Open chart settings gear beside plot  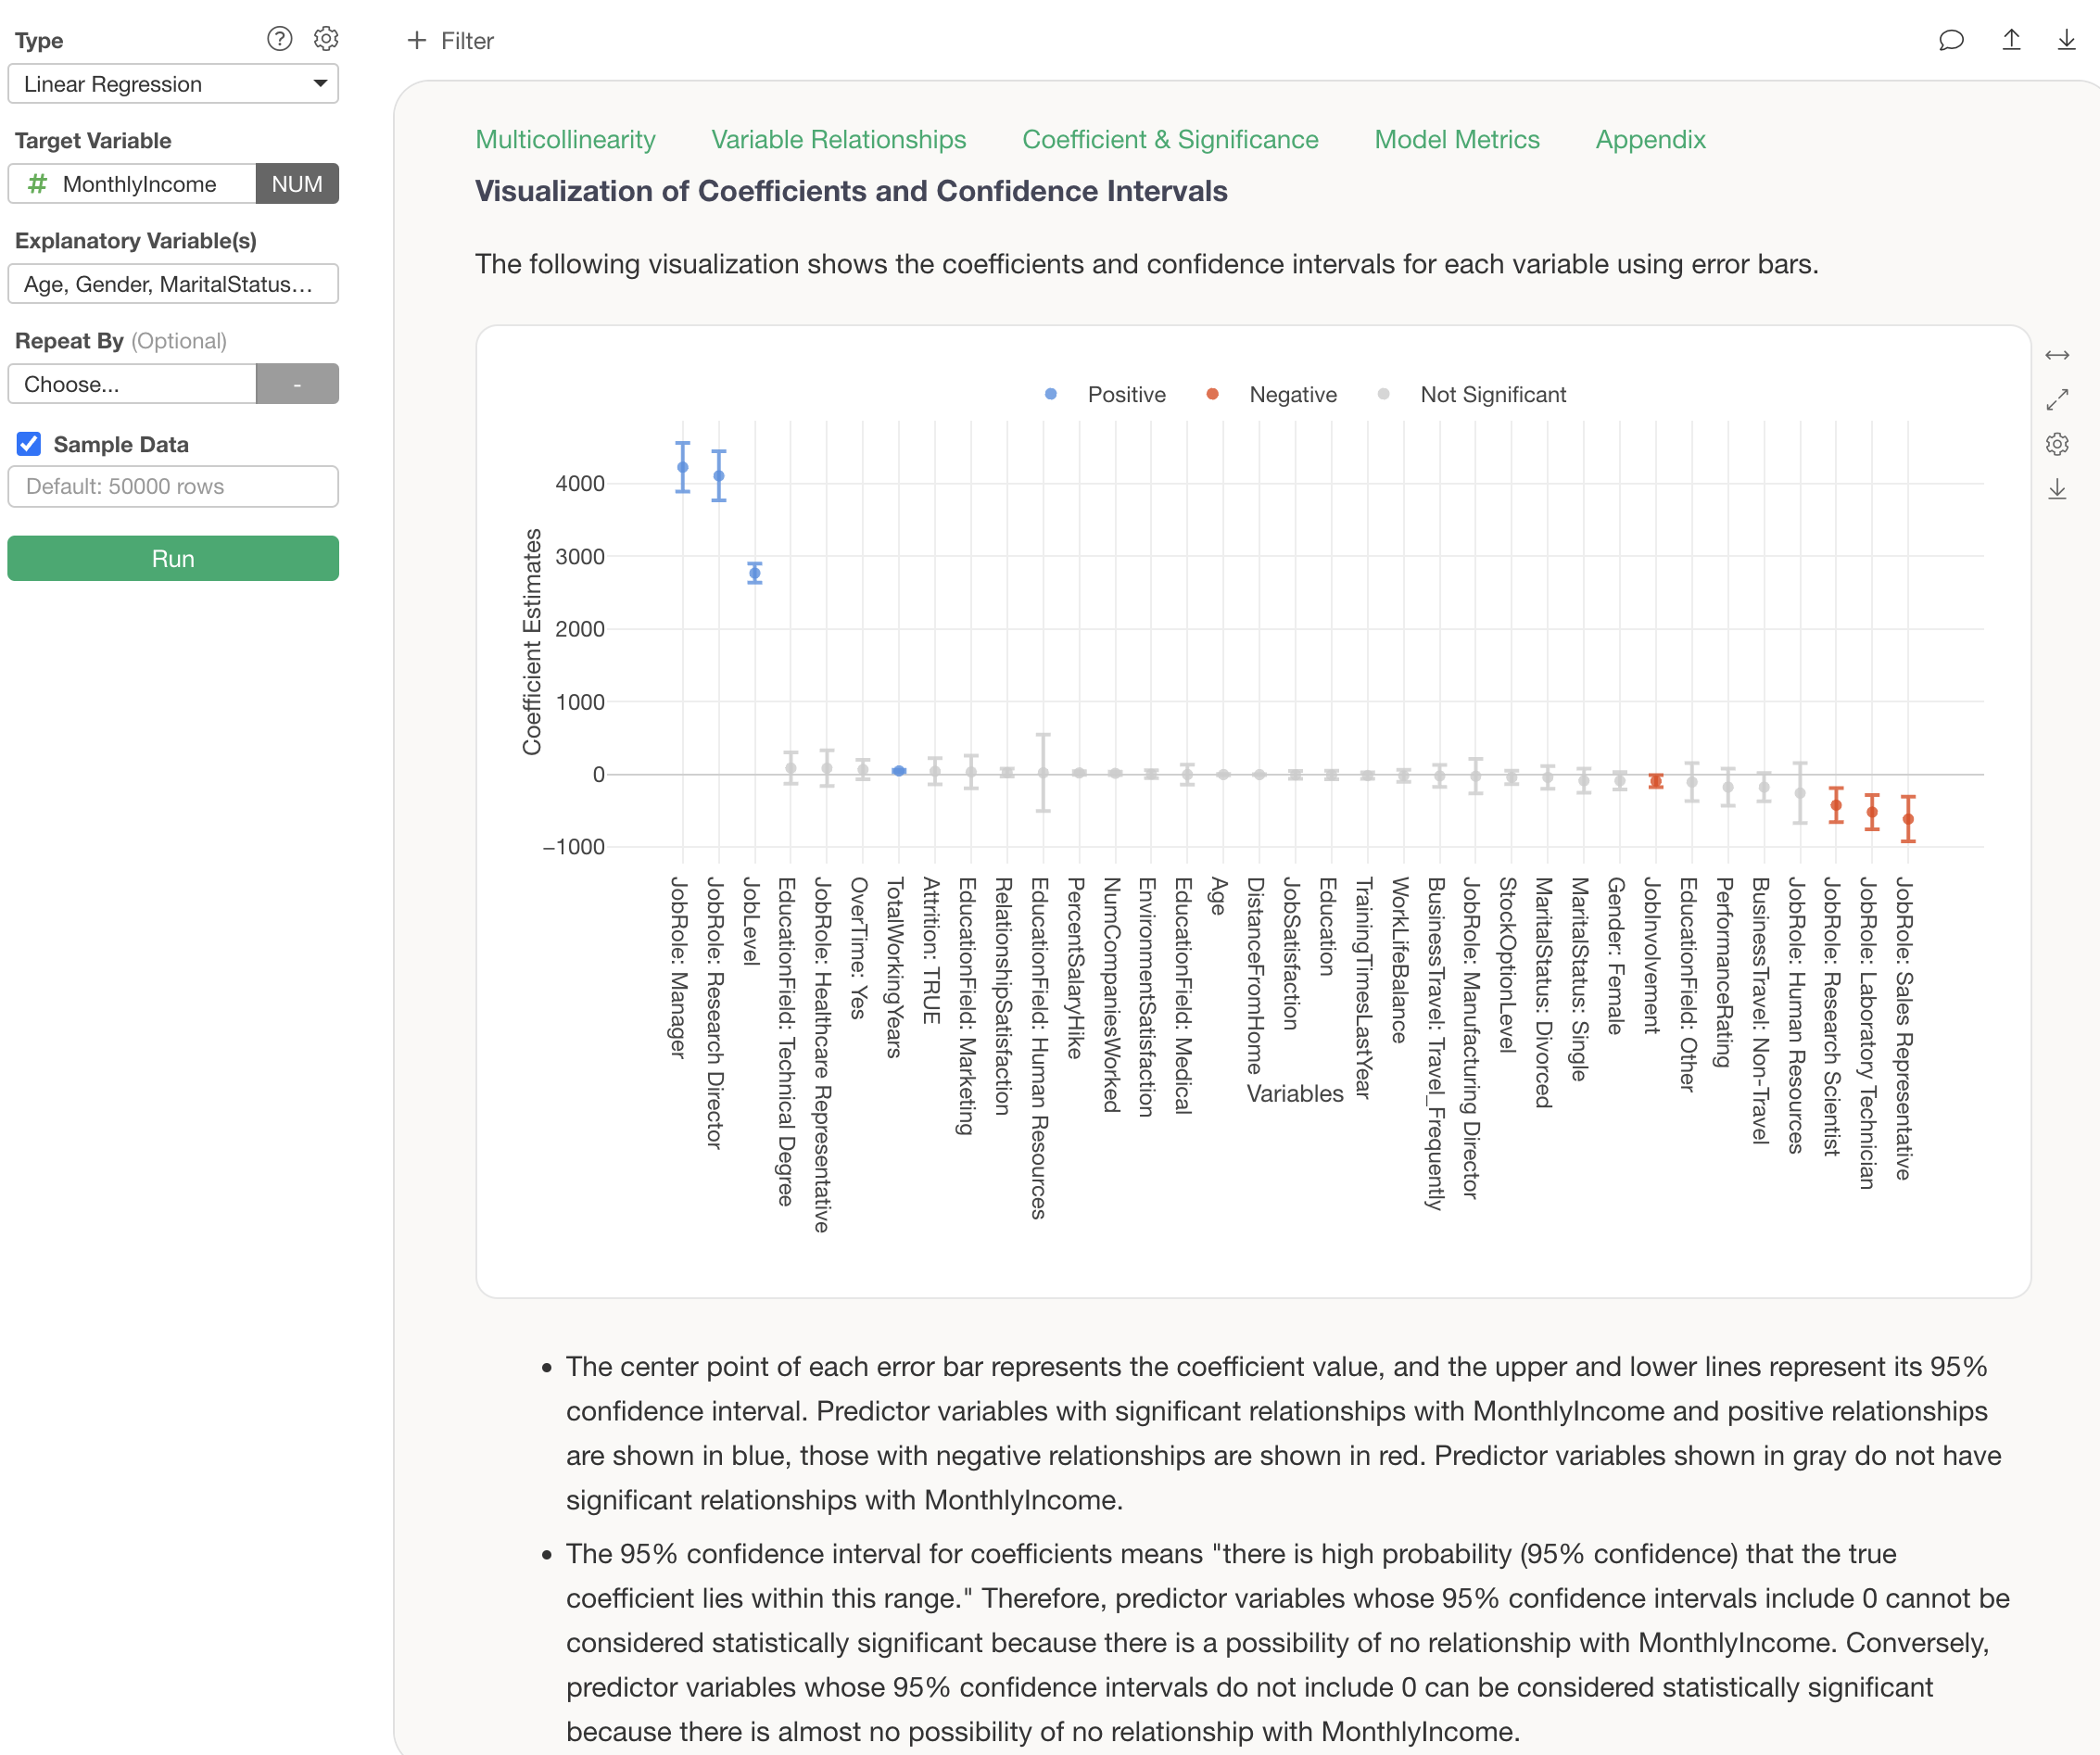tap(2057, 444)
